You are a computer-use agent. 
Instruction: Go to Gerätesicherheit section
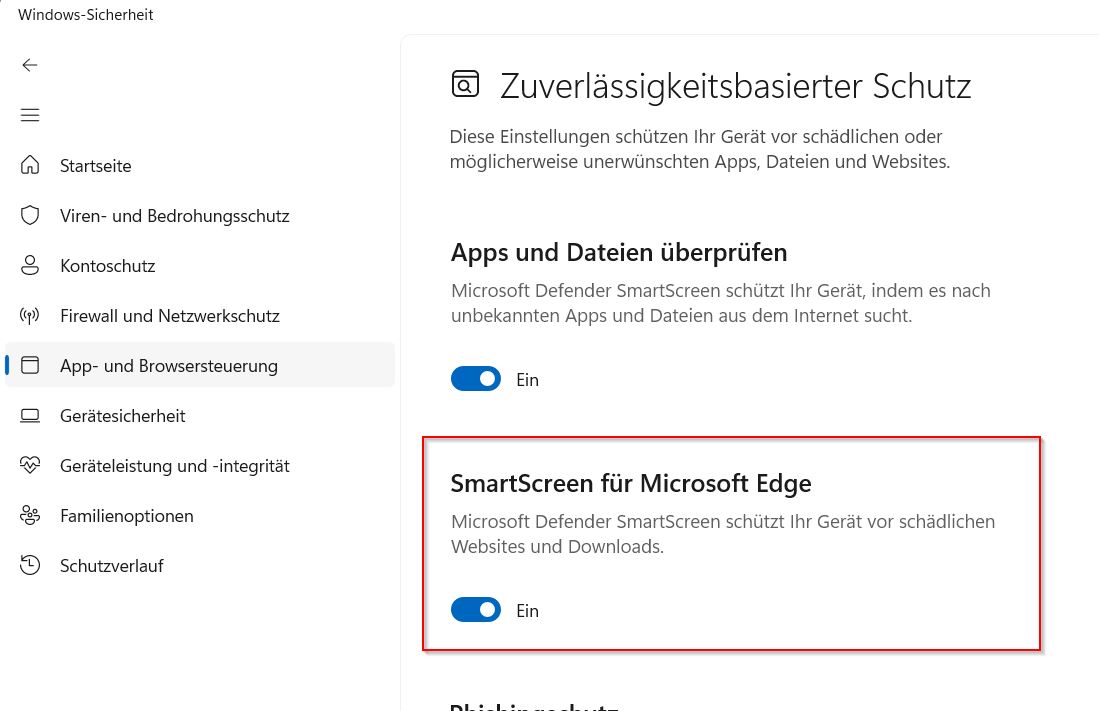click(122, 416)
